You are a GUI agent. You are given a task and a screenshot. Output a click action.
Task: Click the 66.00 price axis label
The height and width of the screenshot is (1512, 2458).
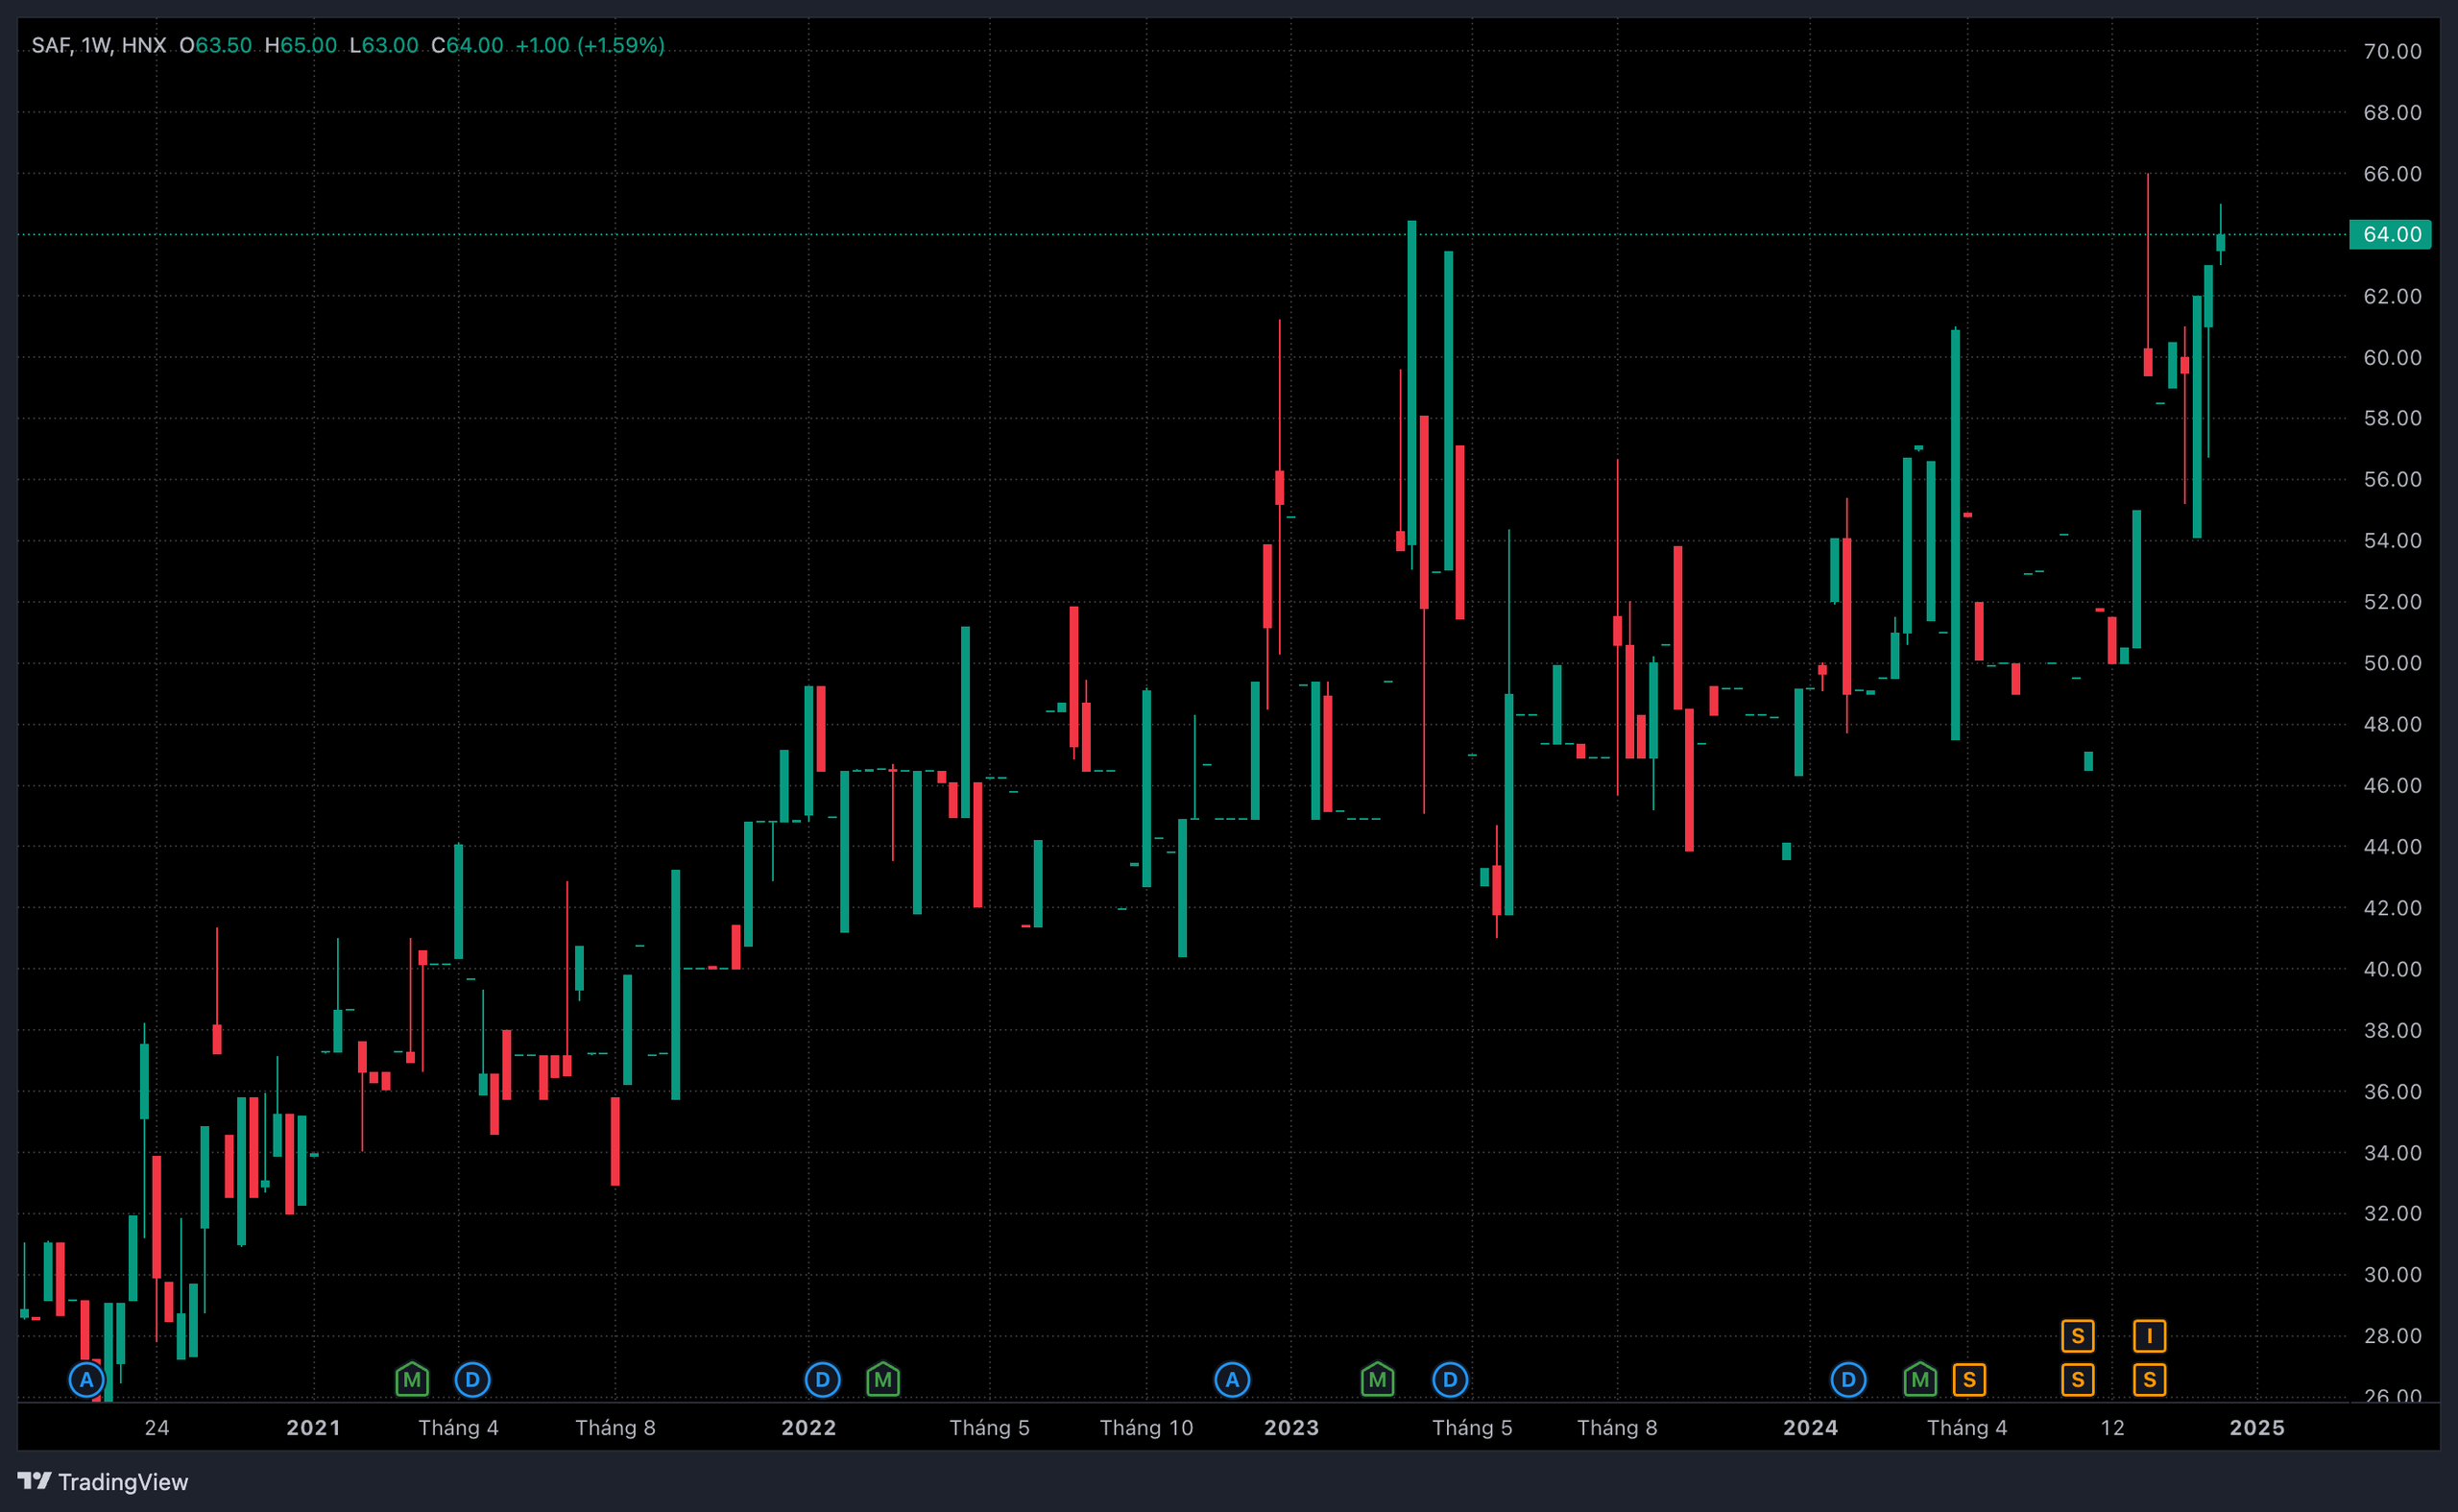point(2392,173)
